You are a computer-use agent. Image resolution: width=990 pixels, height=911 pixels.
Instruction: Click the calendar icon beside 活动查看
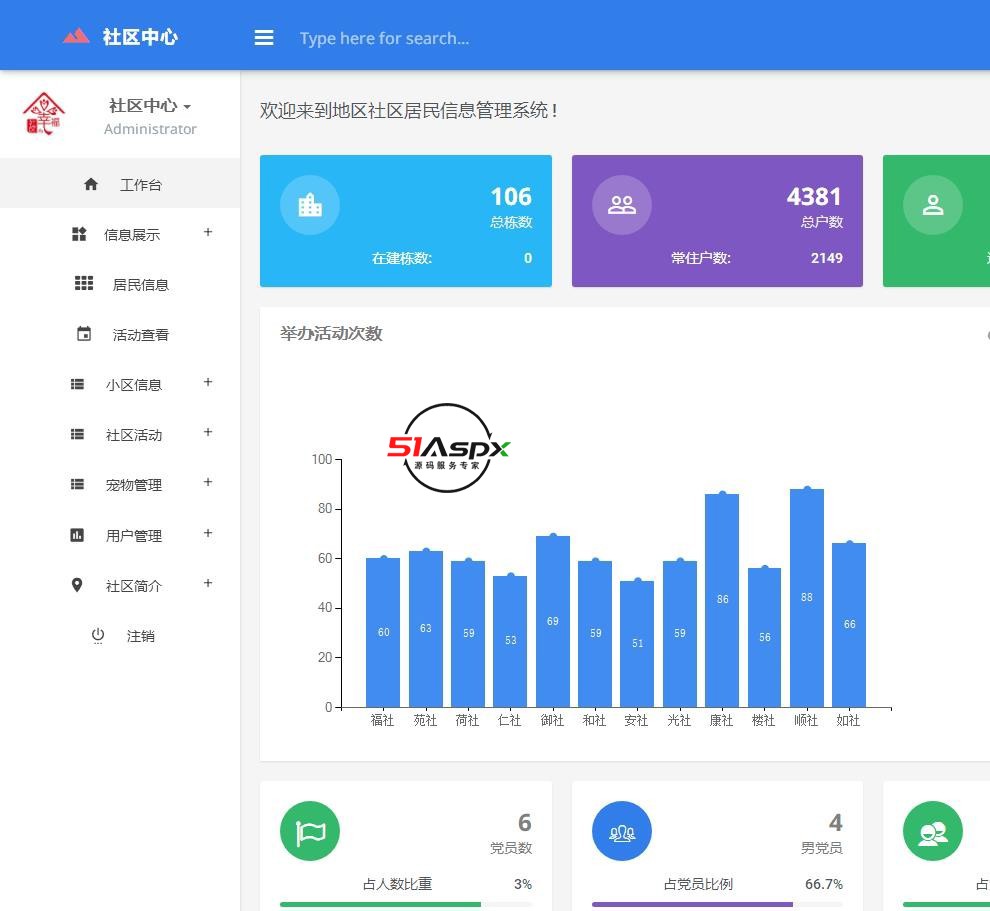pos(84,333)
